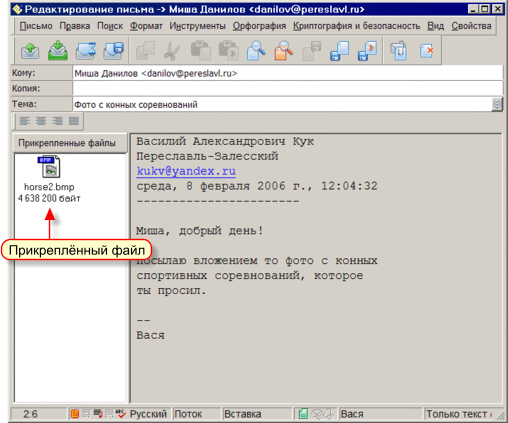Click the orange find and replace icon
The width and height of the screenshot is (508, 423).
pyautogui.click(x=284, y=51)
